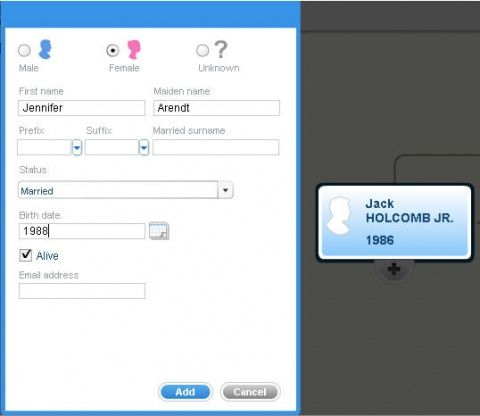
Task: Click the Suffix text box
Action: pos(112,147)
